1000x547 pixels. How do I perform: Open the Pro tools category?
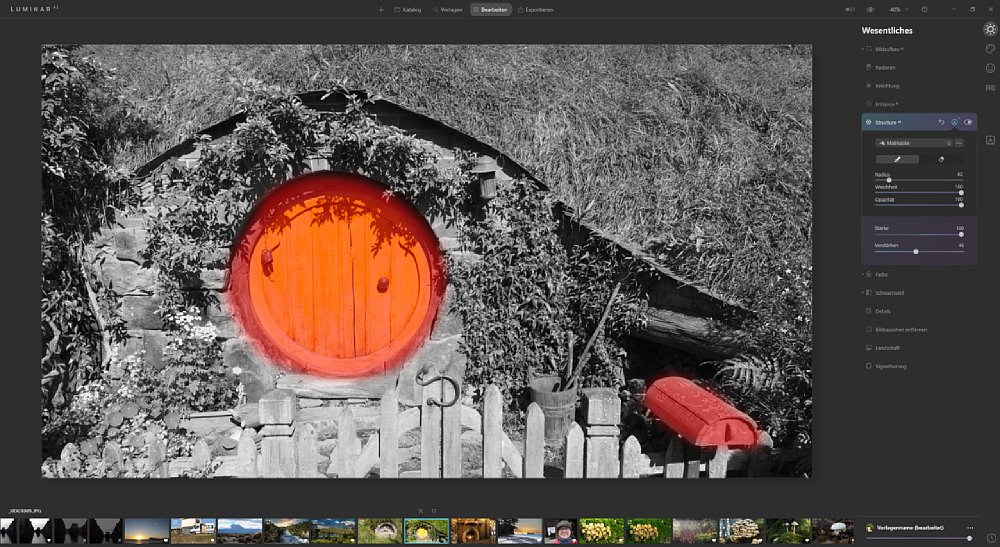pyautogui.click(x=990, y=87)
